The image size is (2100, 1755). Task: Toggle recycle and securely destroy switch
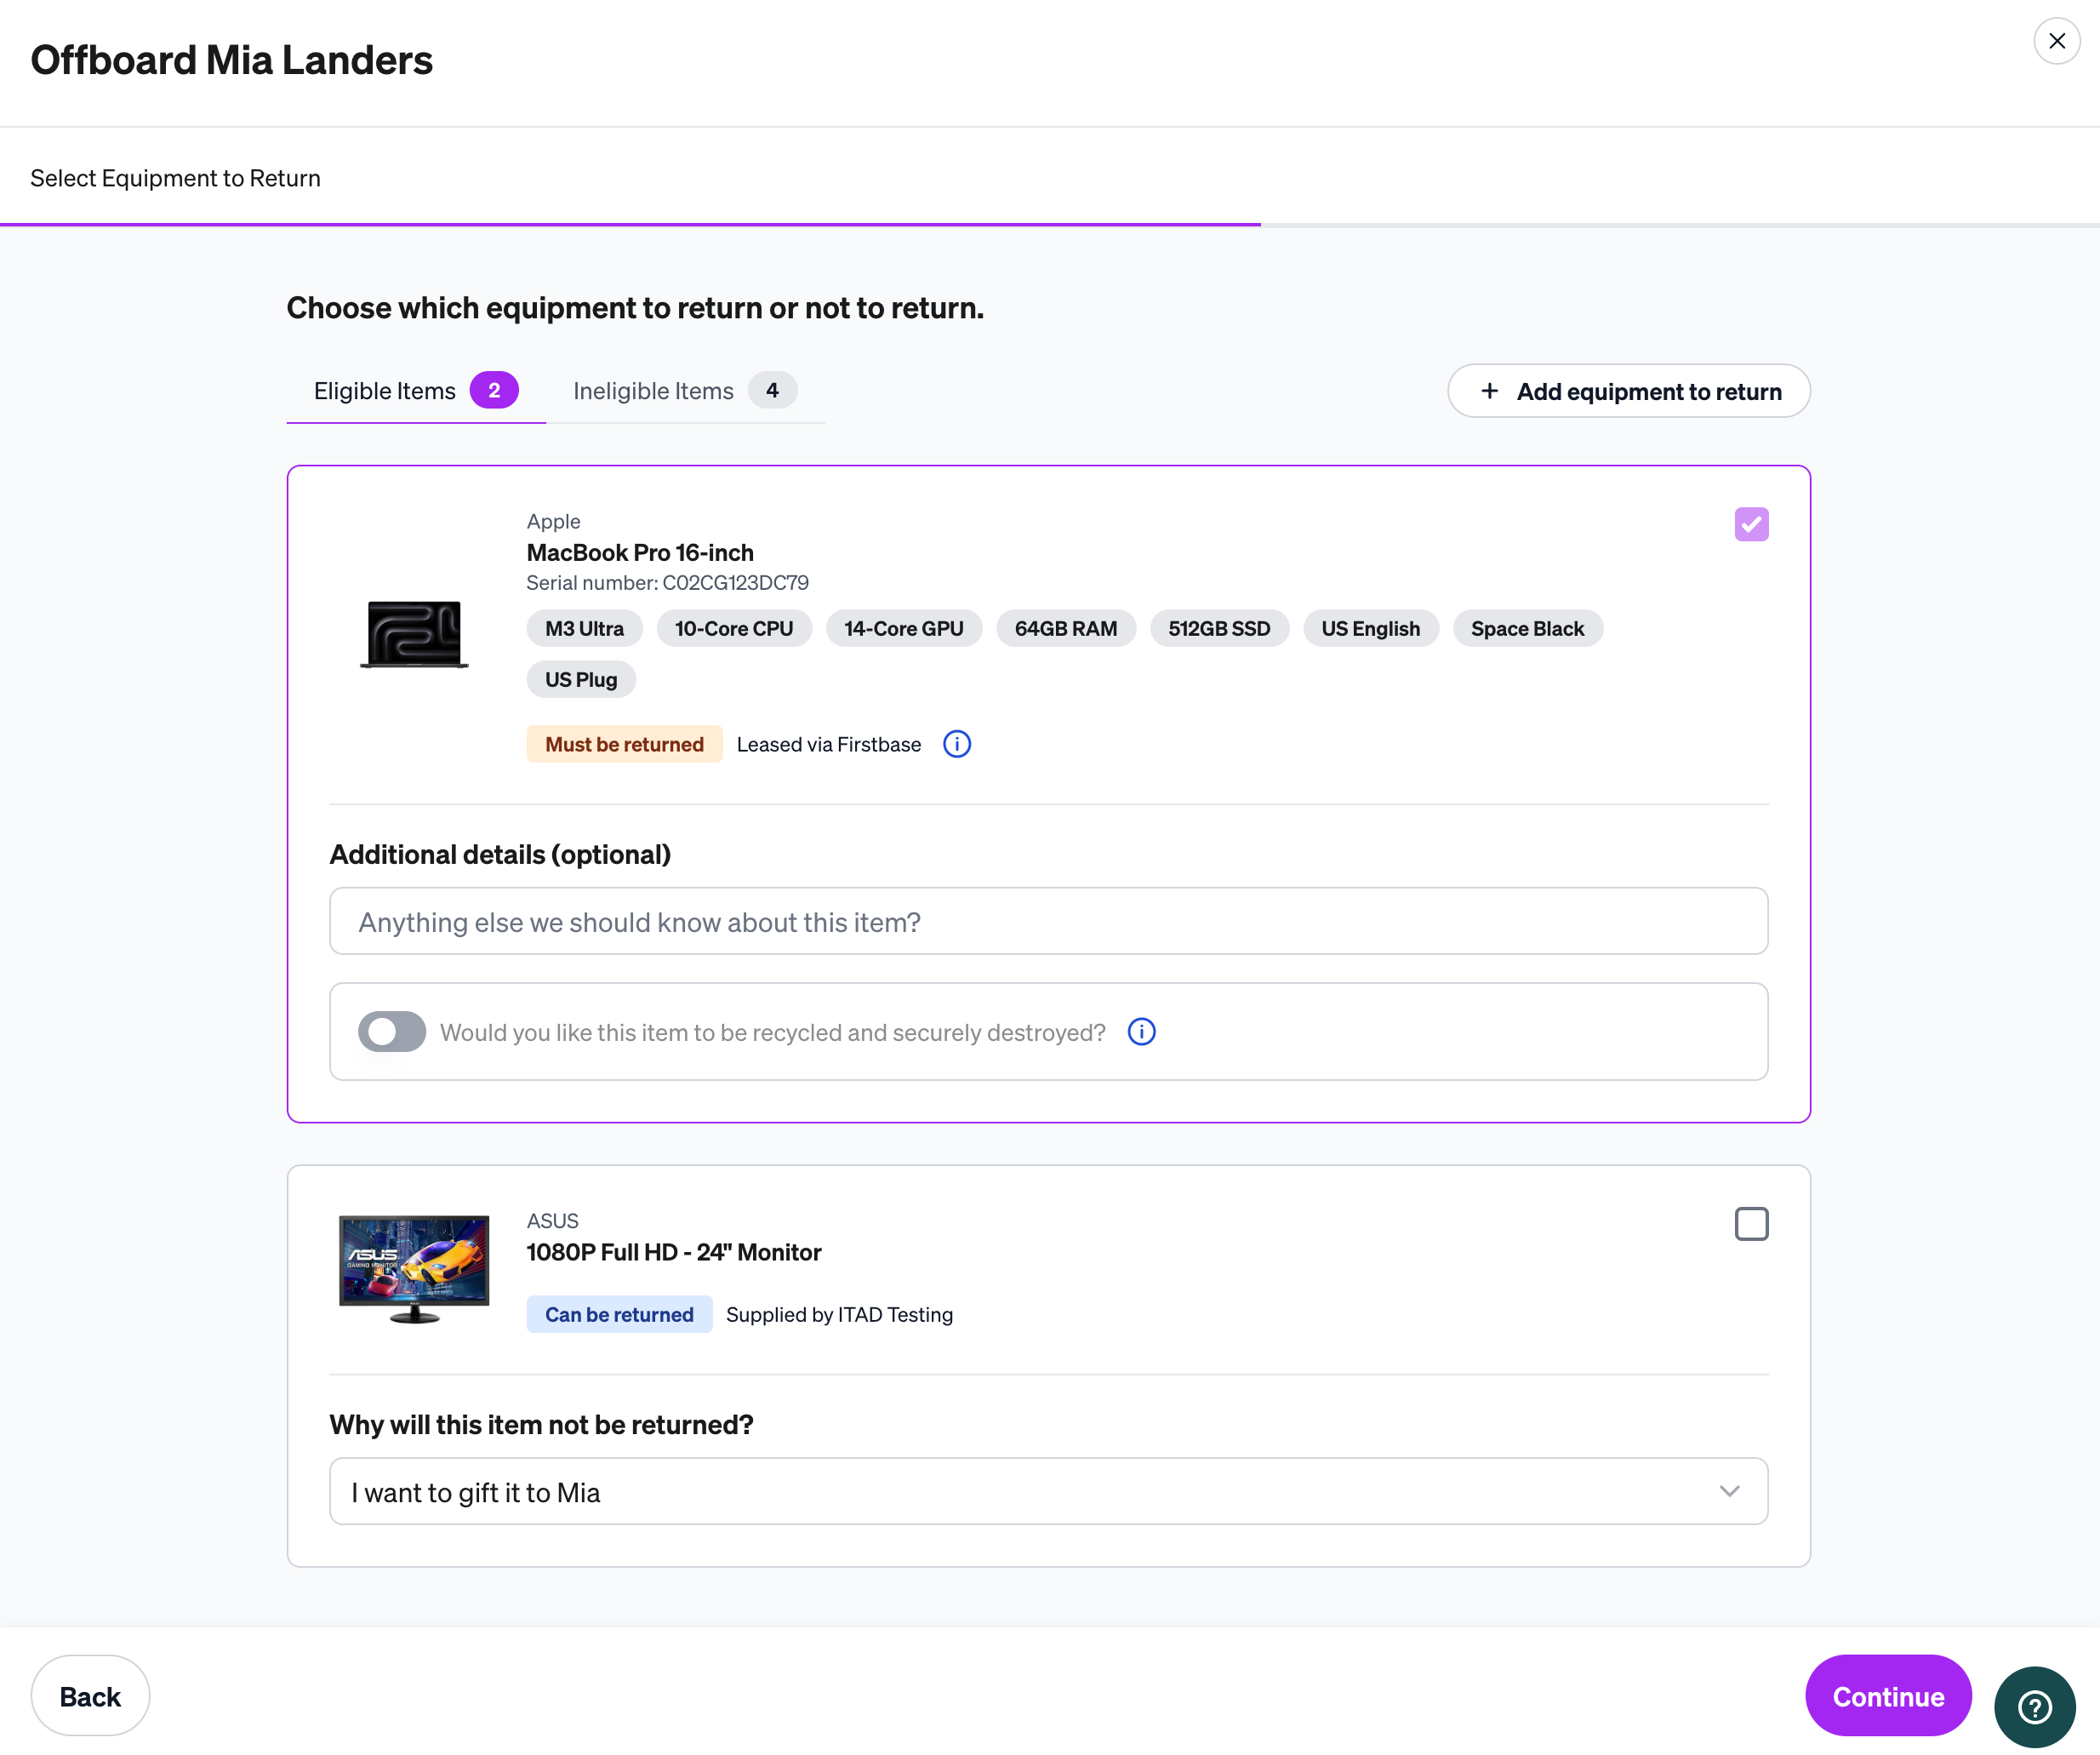point(392,1032)
